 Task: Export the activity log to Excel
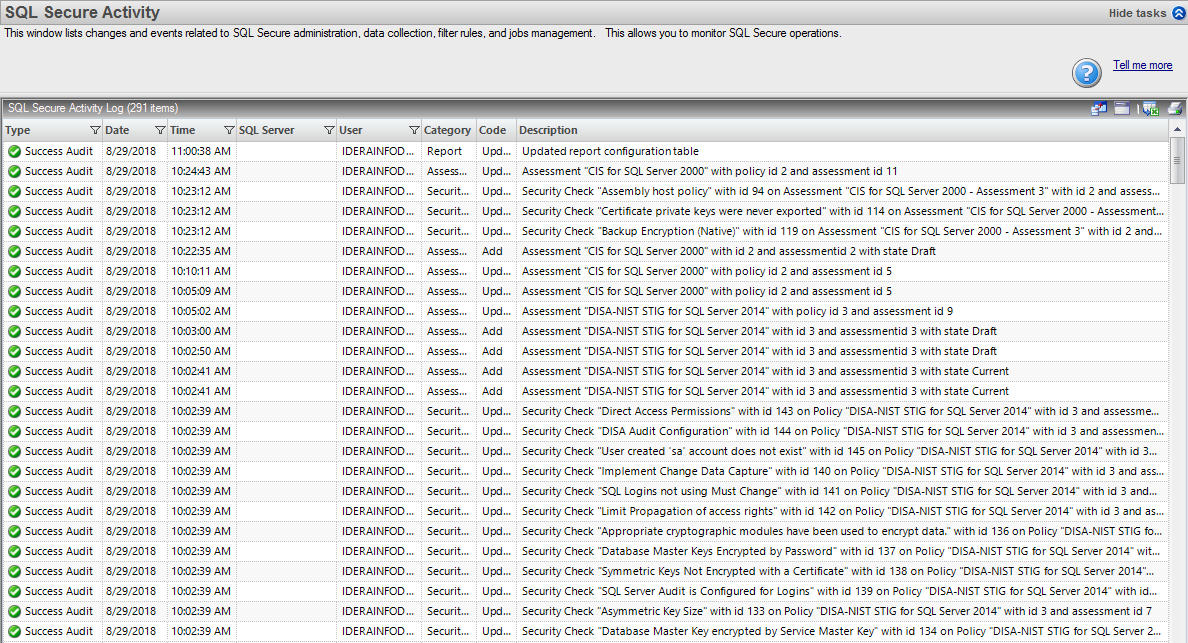click(x=1150, y=108)
